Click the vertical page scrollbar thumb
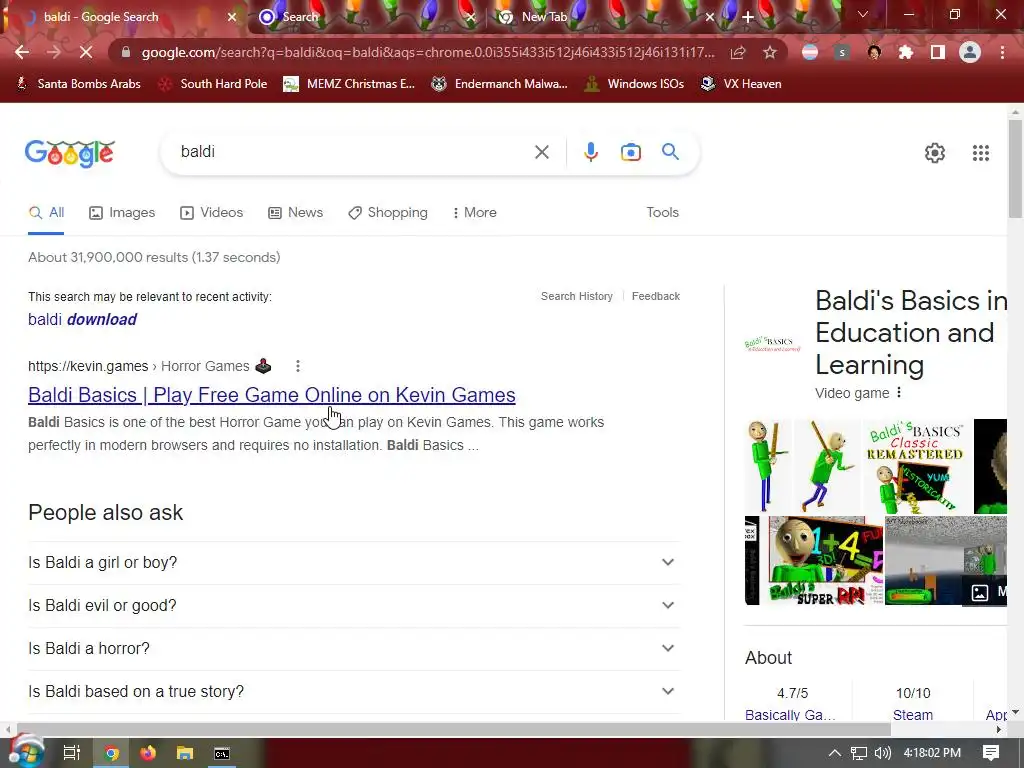The width and height of the screenshot is (1024, 768). click(x=1015, y=168)
